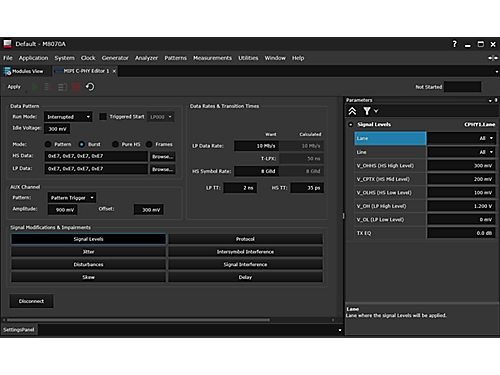The image size is (500, 375).
Task: Click the circular reset arrow icon
Action: pyautogui.click(x=90, y=87)
